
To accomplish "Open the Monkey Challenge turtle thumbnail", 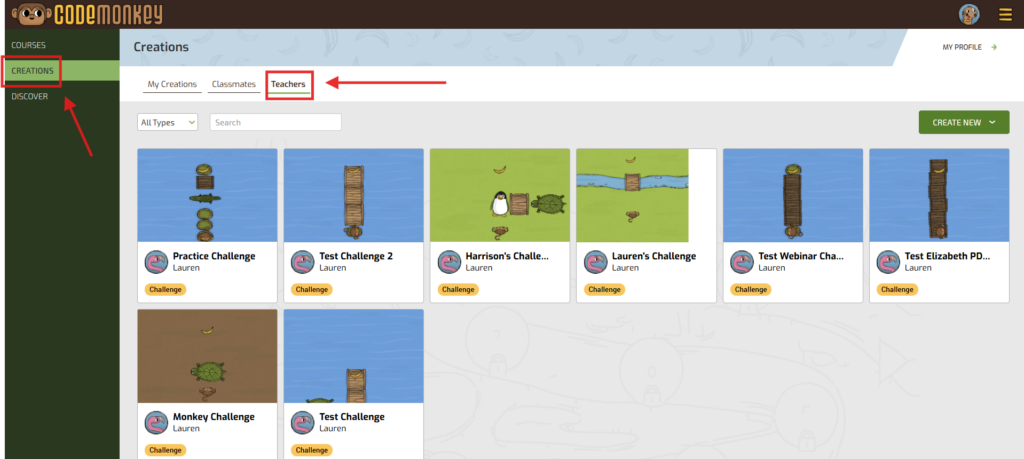I will click(208, 356).
